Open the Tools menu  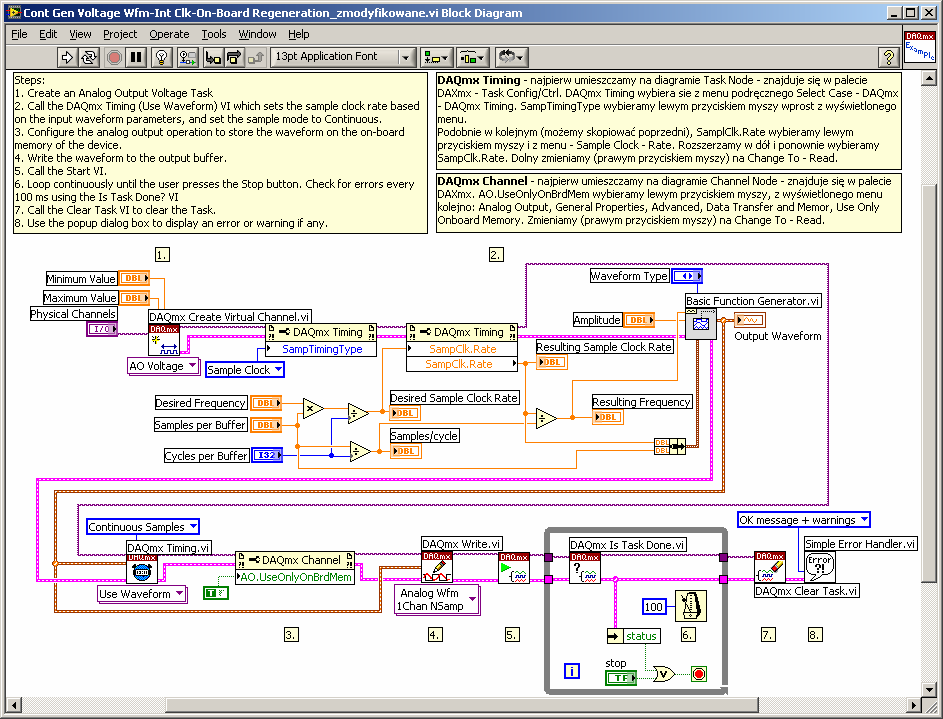(213, 34)
